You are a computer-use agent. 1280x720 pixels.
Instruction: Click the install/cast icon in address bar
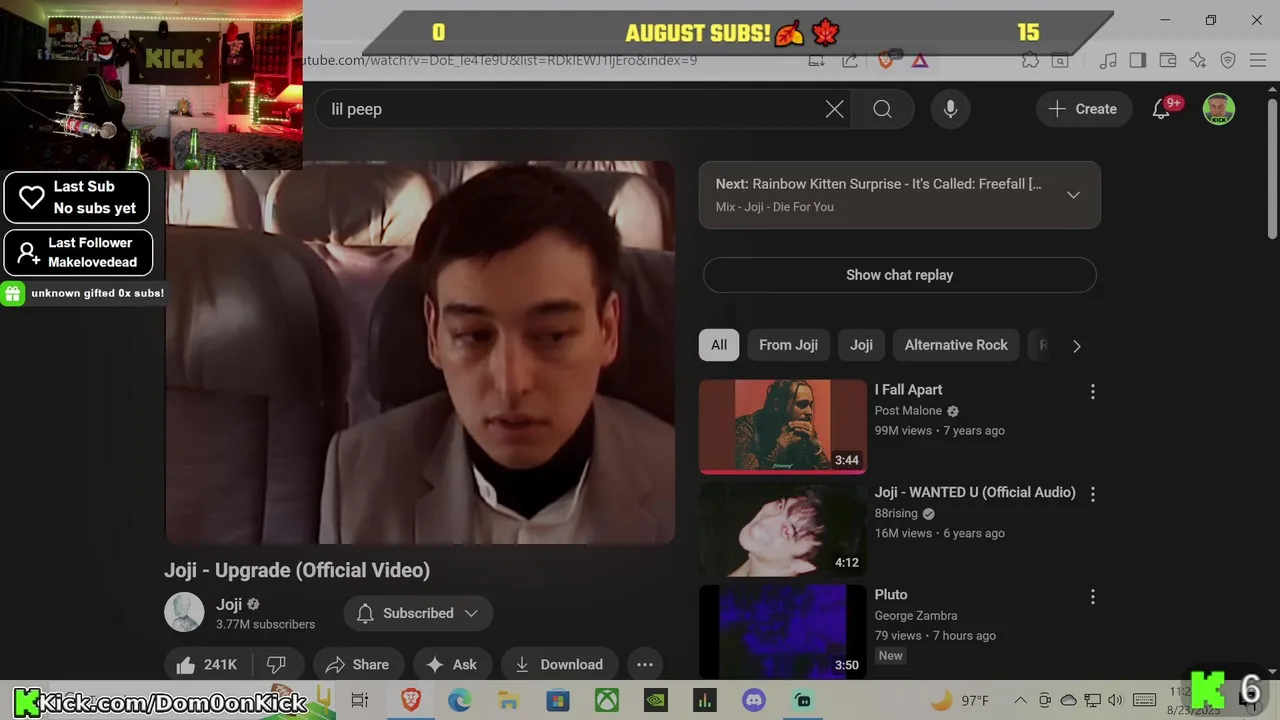click(817, 60)
